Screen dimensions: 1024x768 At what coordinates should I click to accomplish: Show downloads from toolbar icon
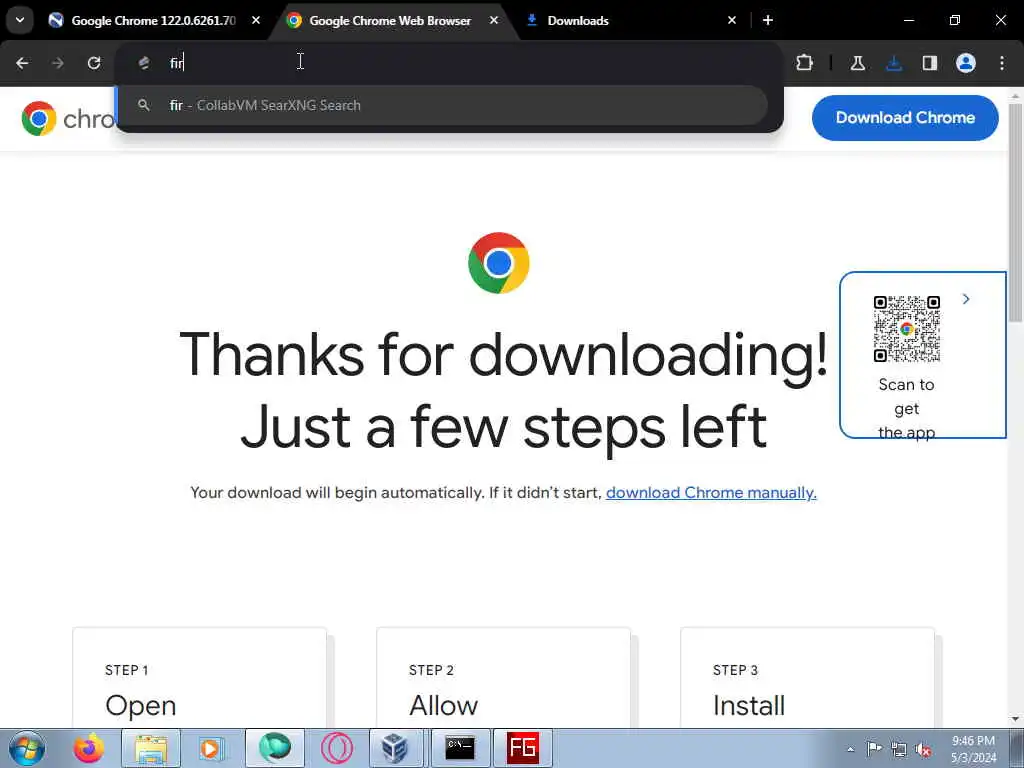(894, 63)
